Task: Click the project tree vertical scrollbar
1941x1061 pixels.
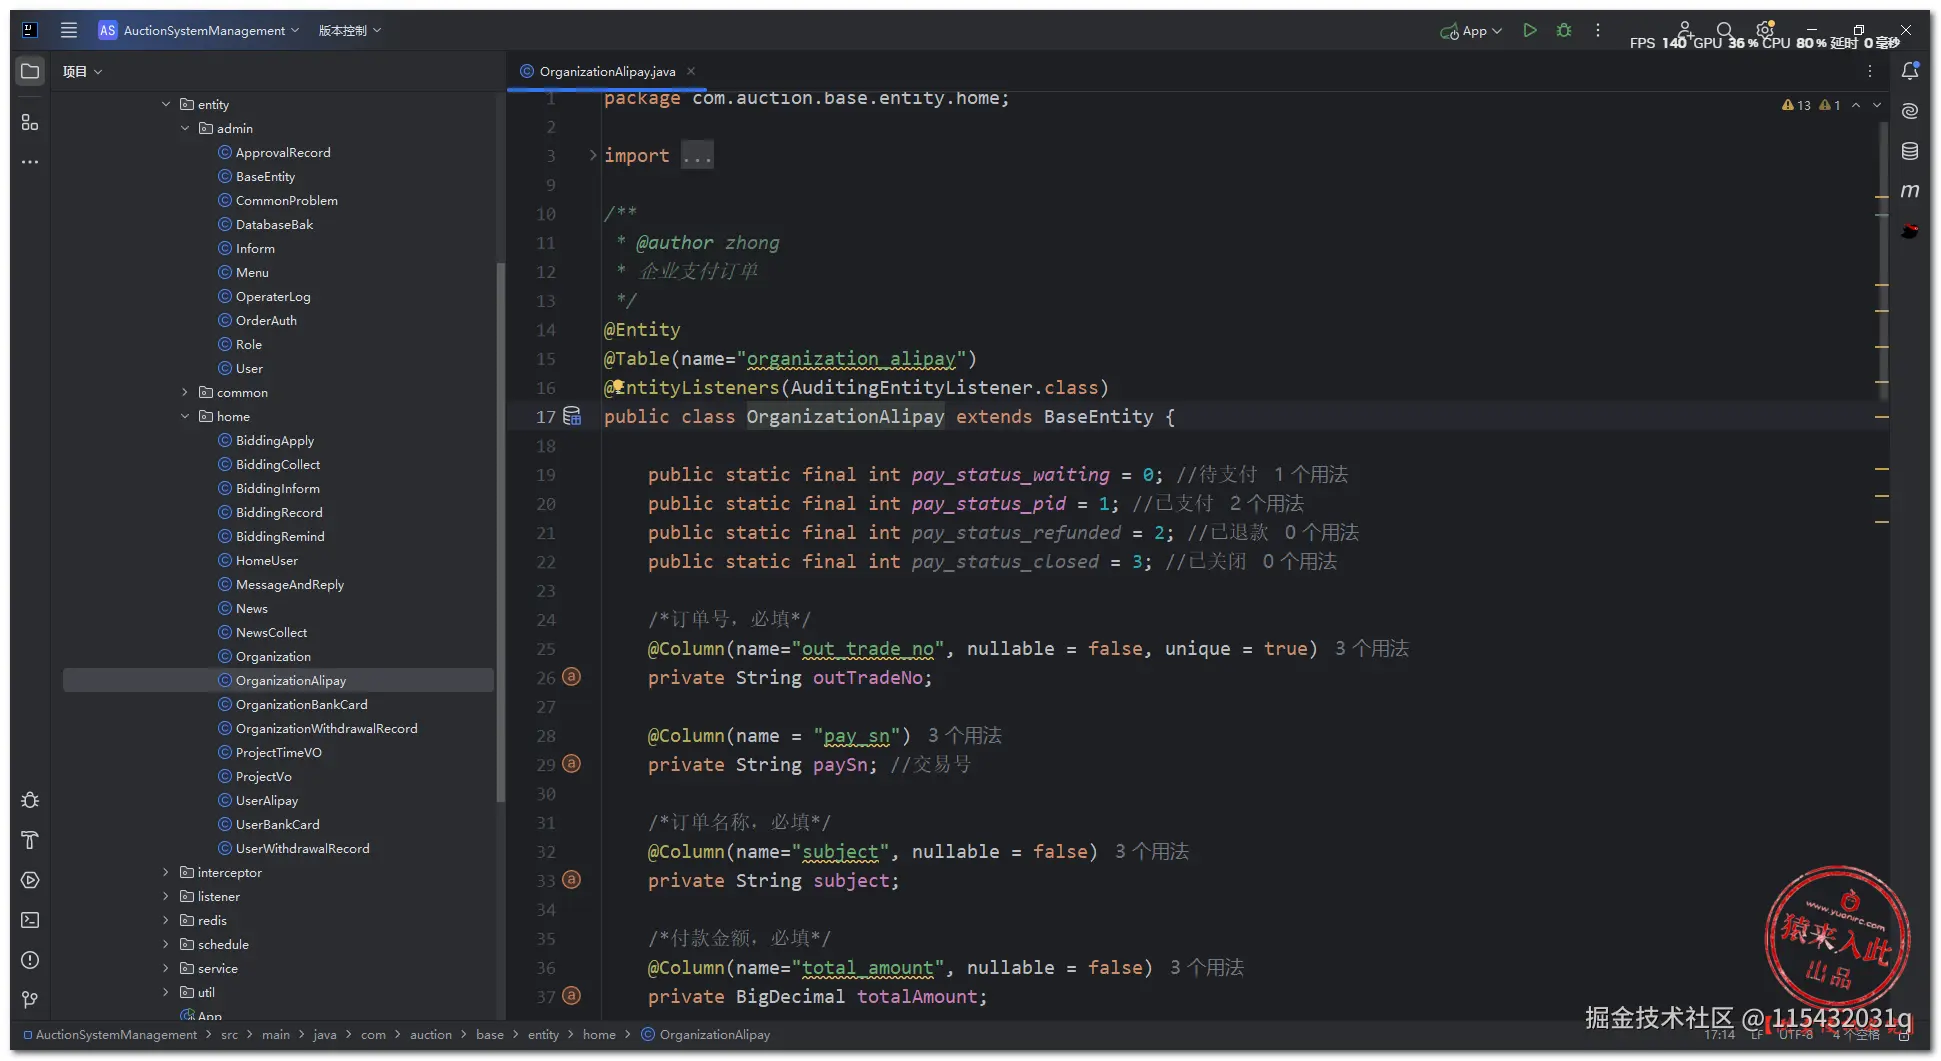Action: click(x=500, y=531)
